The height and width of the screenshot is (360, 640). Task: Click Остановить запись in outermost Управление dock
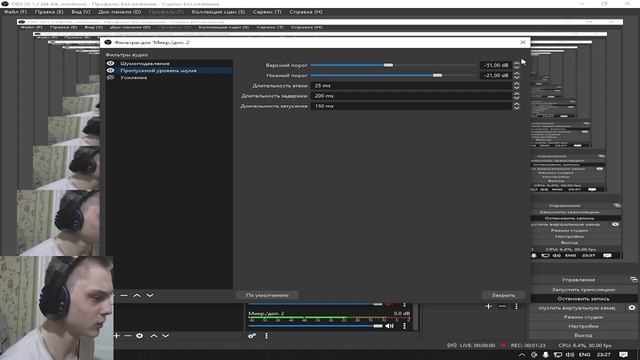583,299
